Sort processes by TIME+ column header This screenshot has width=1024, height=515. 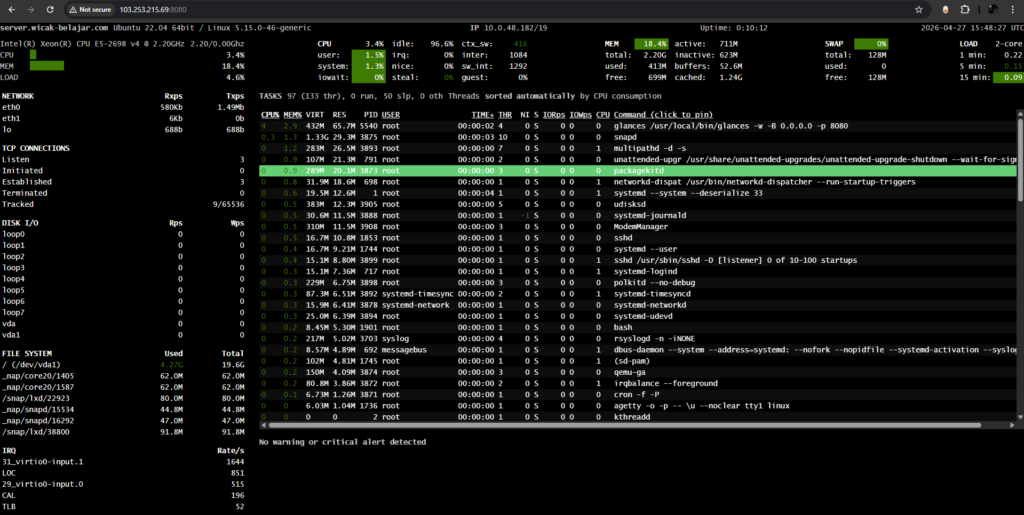[483, 115]
